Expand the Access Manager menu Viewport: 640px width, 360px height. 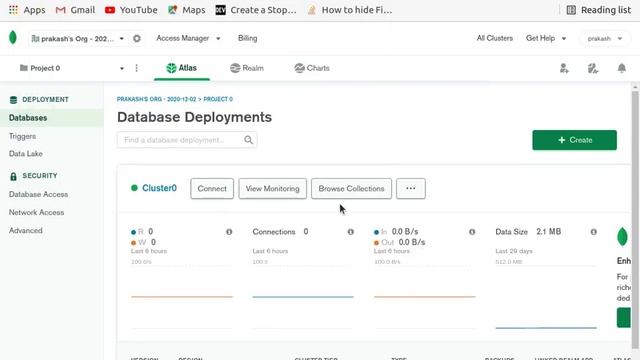188,38
